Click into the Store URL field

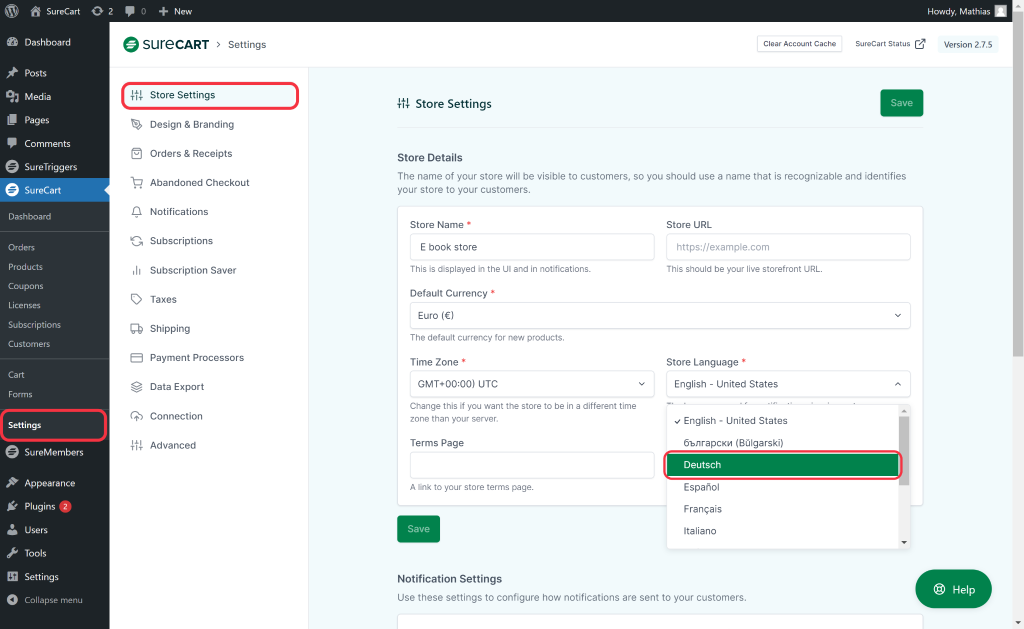[788, 247]
